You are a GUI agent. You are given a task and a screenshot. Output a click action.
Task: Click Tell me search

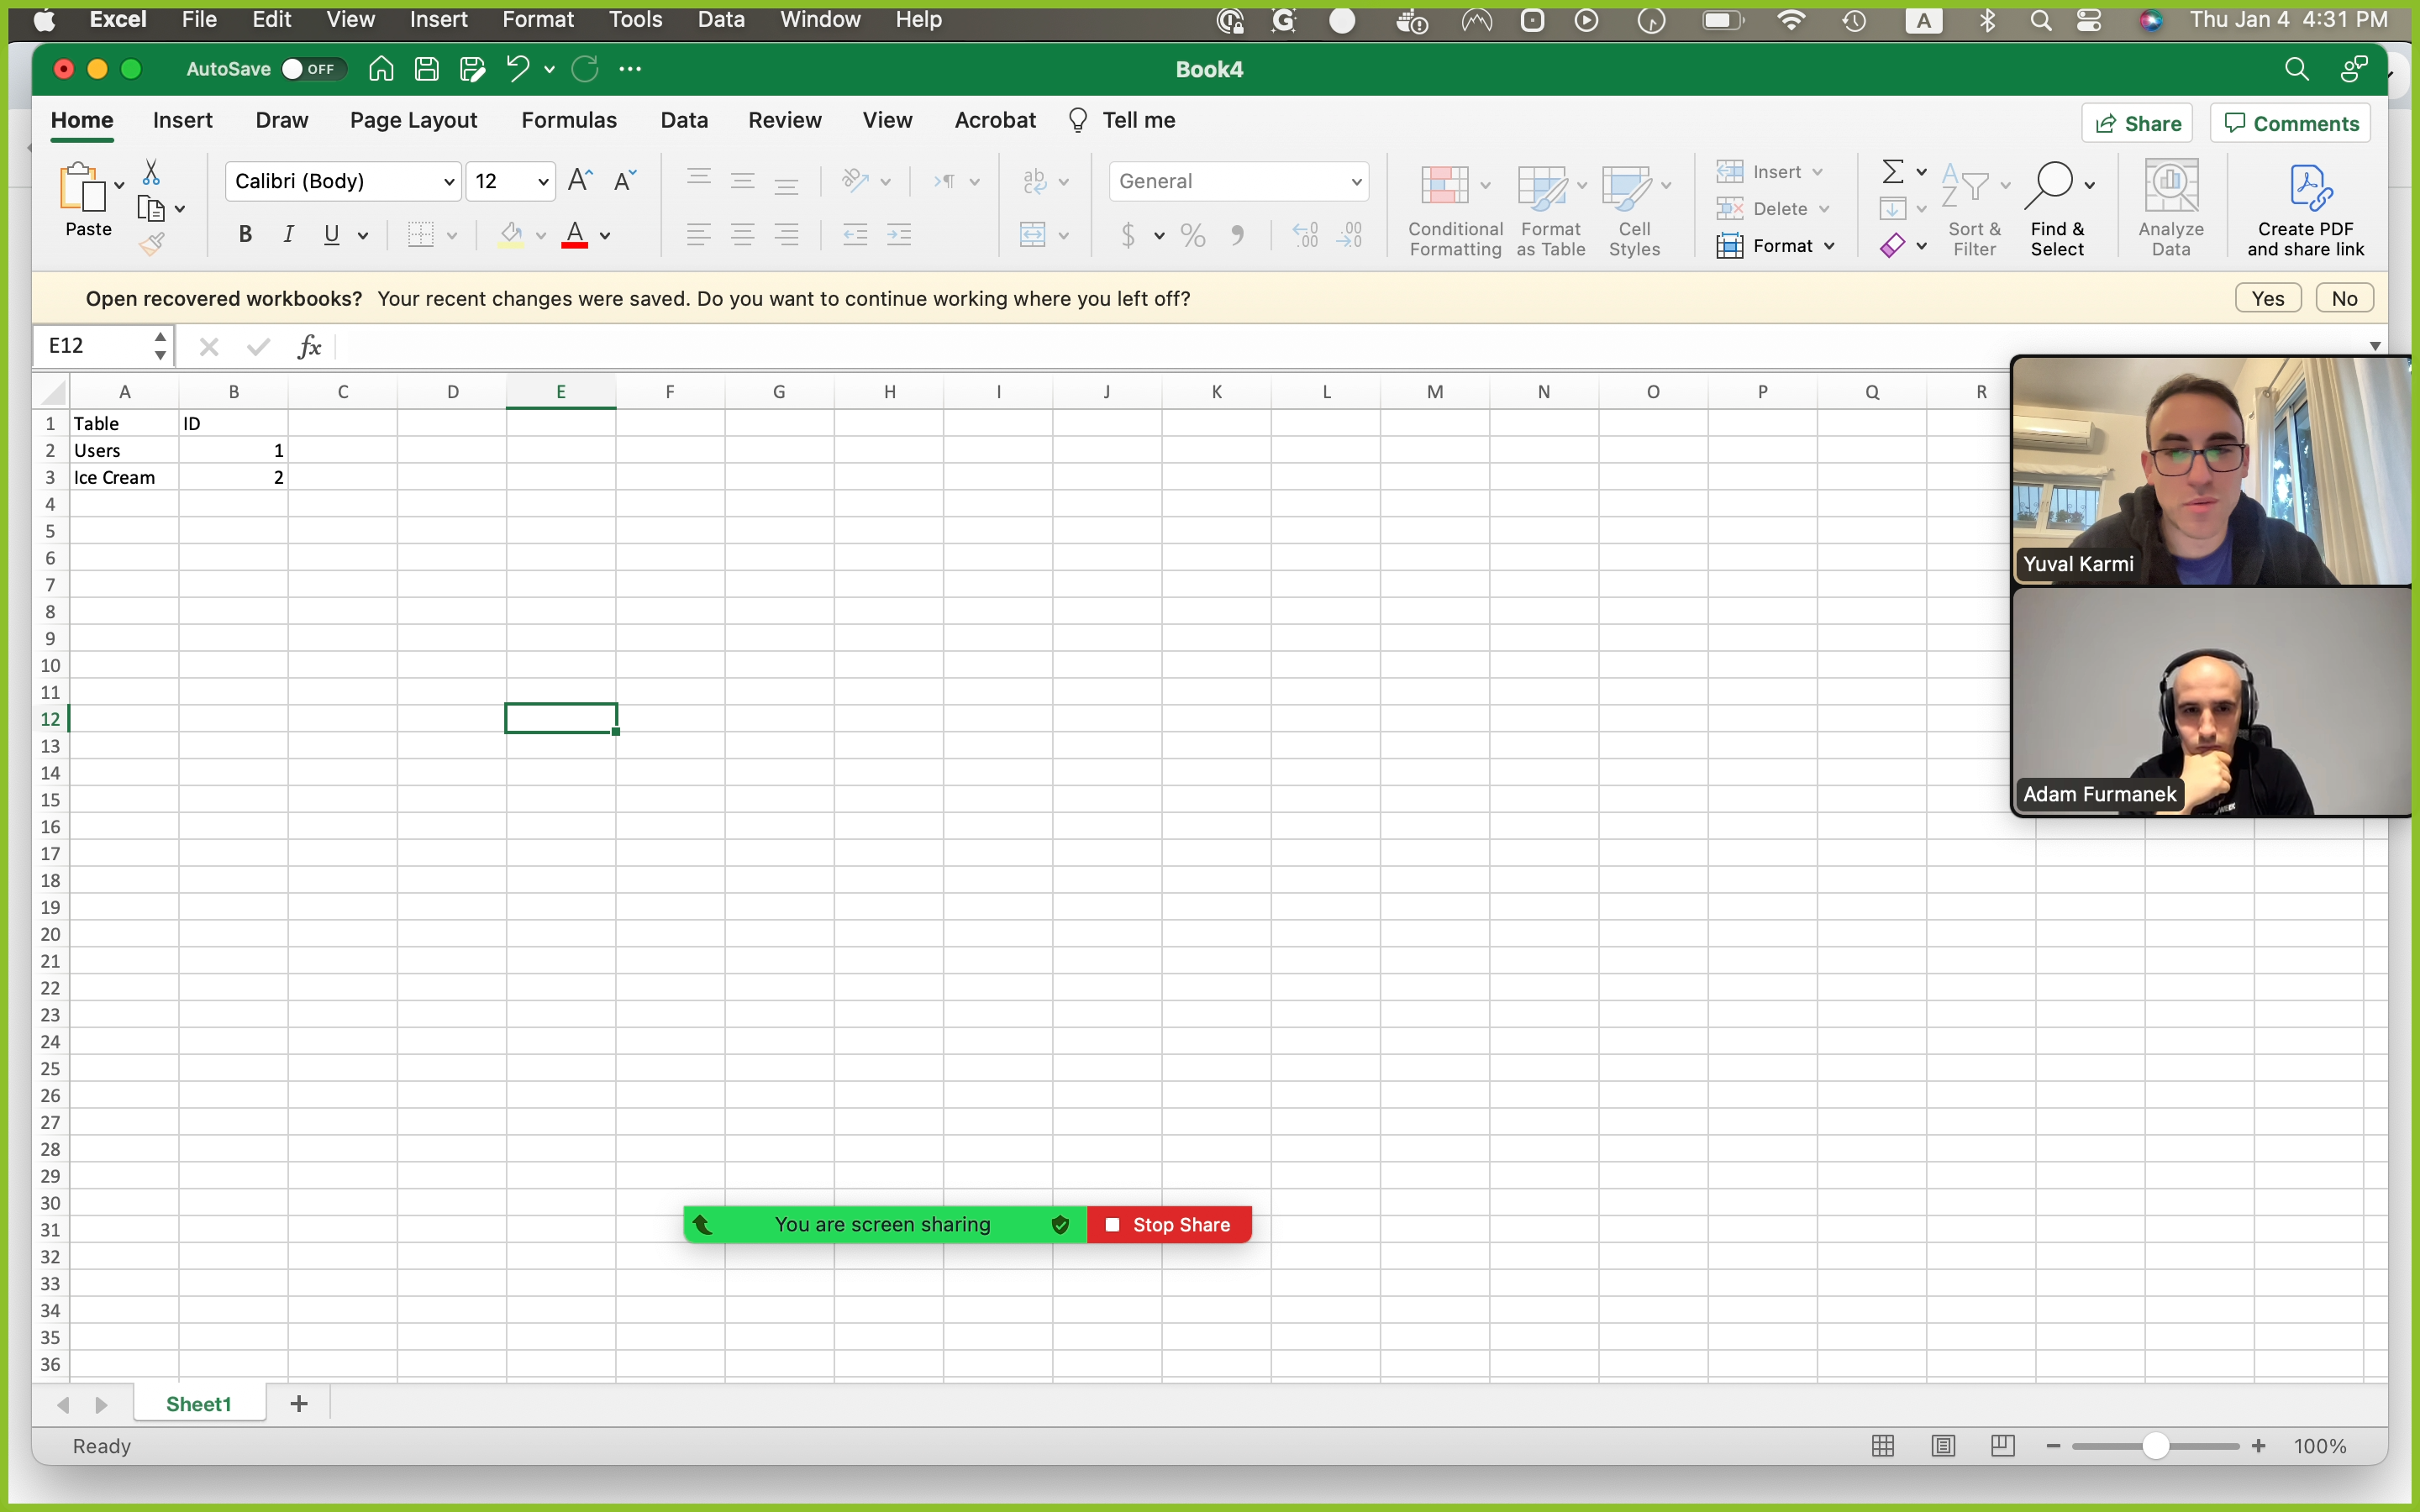tap(1123, 120)
